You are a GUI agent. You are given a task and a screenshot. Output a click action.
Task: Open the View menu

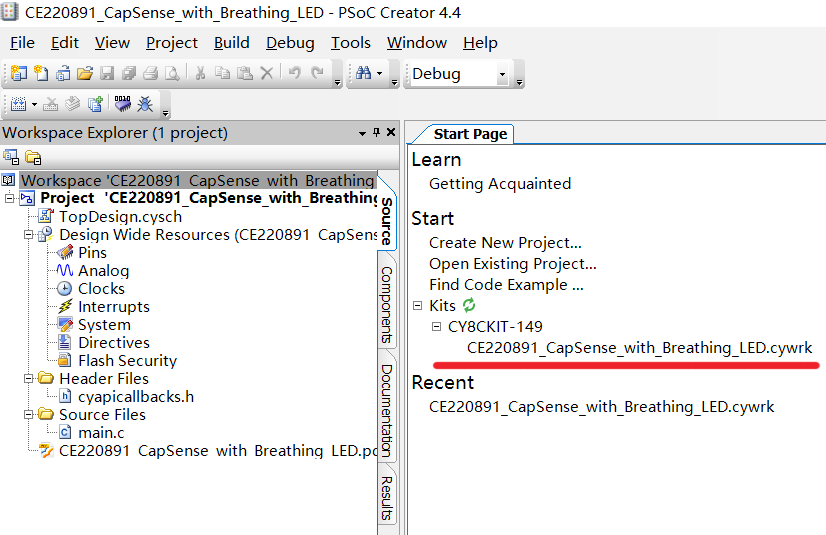click(112, 43)
